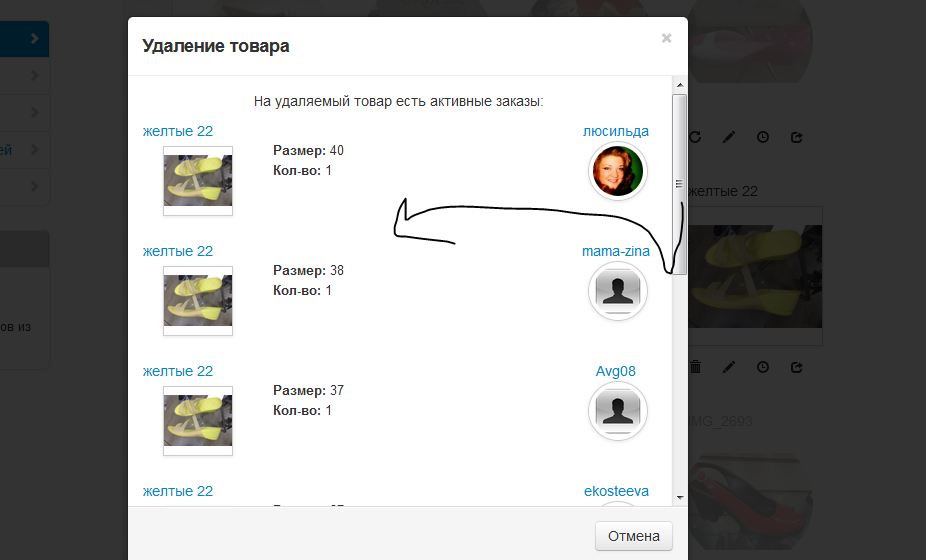The height and width of the screenshot is (560, 926).
Task: Open the first желтые 22 product link
Action: 178,131
